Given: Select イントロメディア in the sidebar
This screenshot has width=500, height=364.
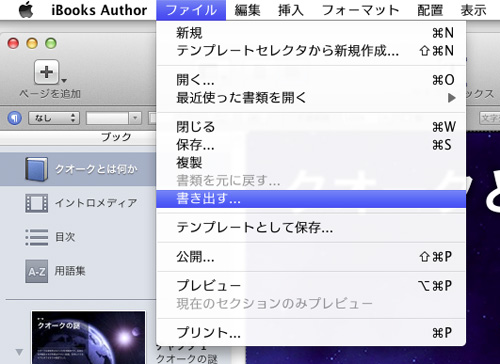Looking at the screenshot, I should tap(78, 203).
